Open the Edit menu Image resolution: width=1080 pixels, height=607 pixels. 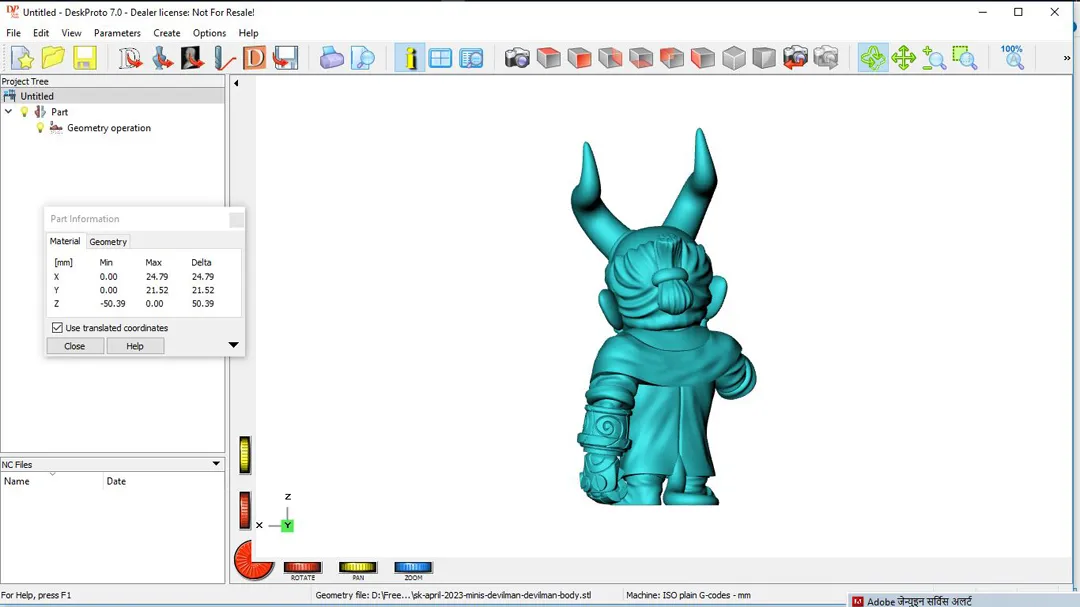pyautogui.click(x=41, y=33)
